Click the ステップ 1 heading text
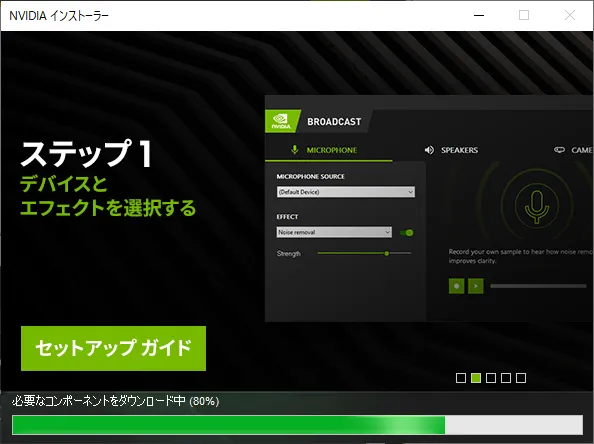 click(87, 153)
